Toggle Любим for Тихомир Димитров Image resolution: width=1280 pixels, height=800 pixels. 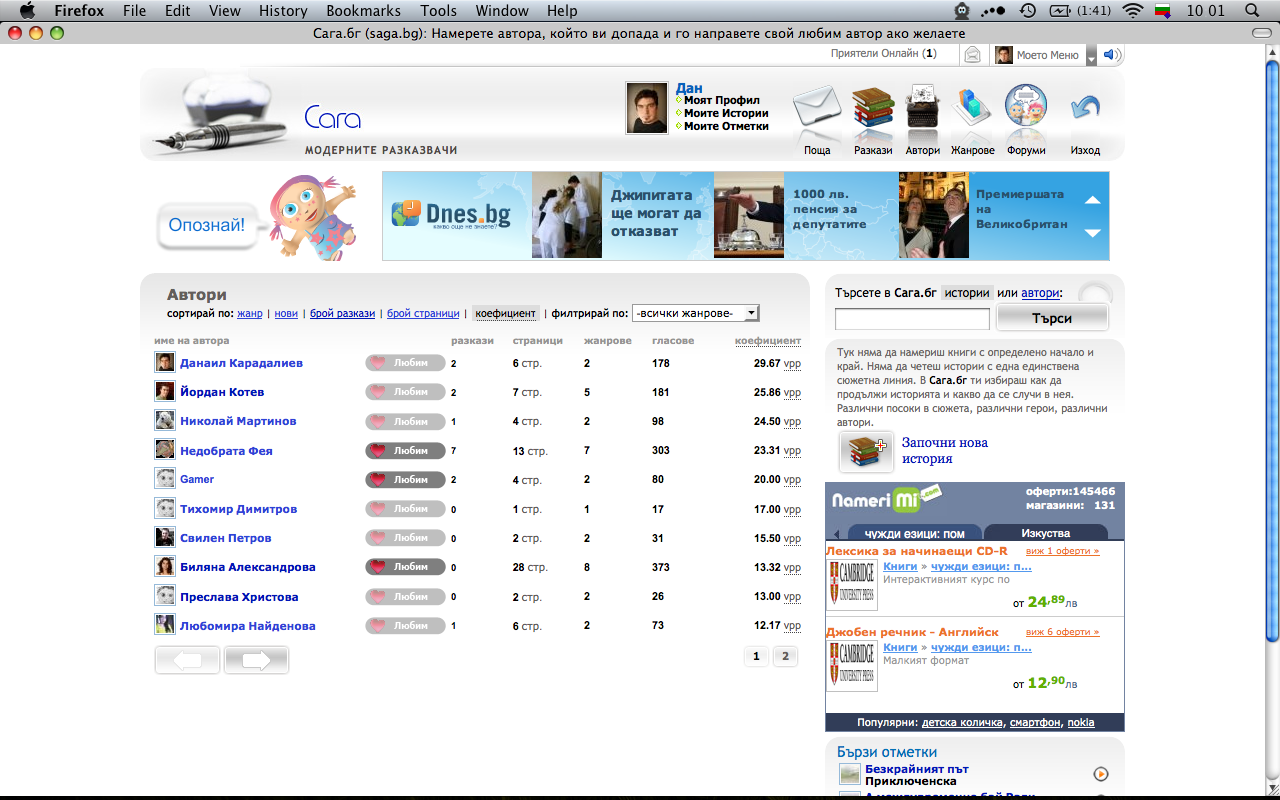click(405, 509)
